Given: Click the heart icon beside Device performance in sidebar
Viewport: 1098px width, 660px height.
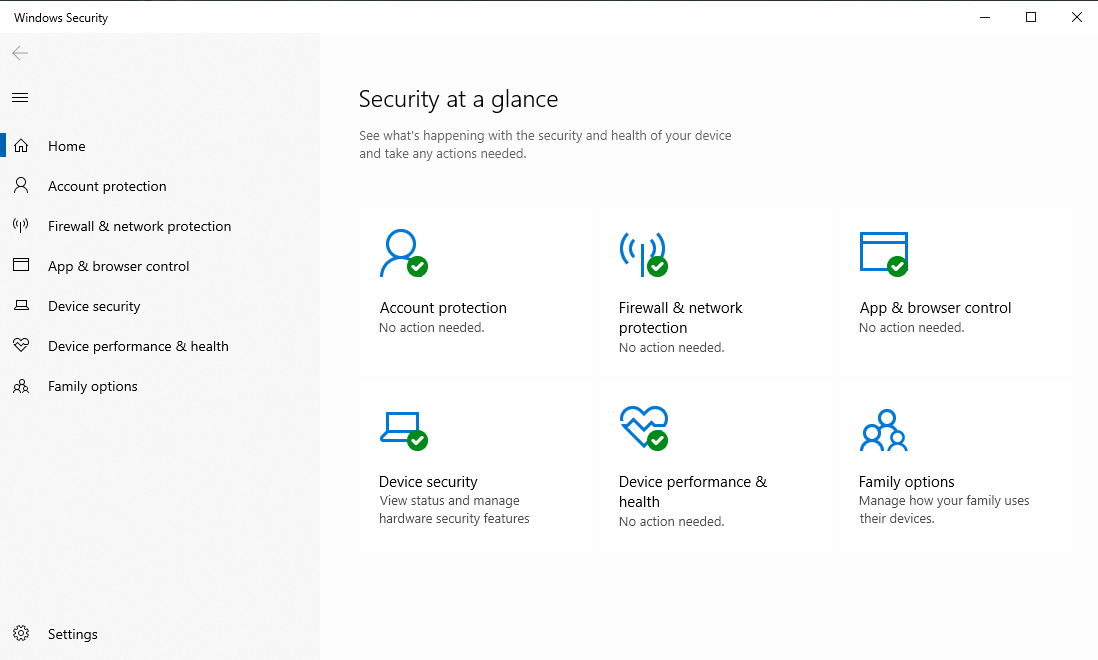Looking at the screenshot, I should pyautogui.click(x=21, y=345).
